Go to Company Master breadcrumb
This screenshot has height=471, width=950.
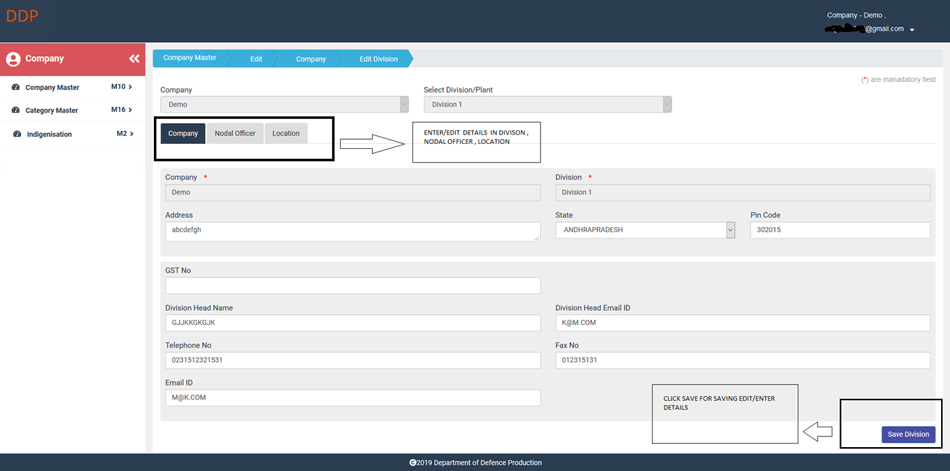[190, 58]
